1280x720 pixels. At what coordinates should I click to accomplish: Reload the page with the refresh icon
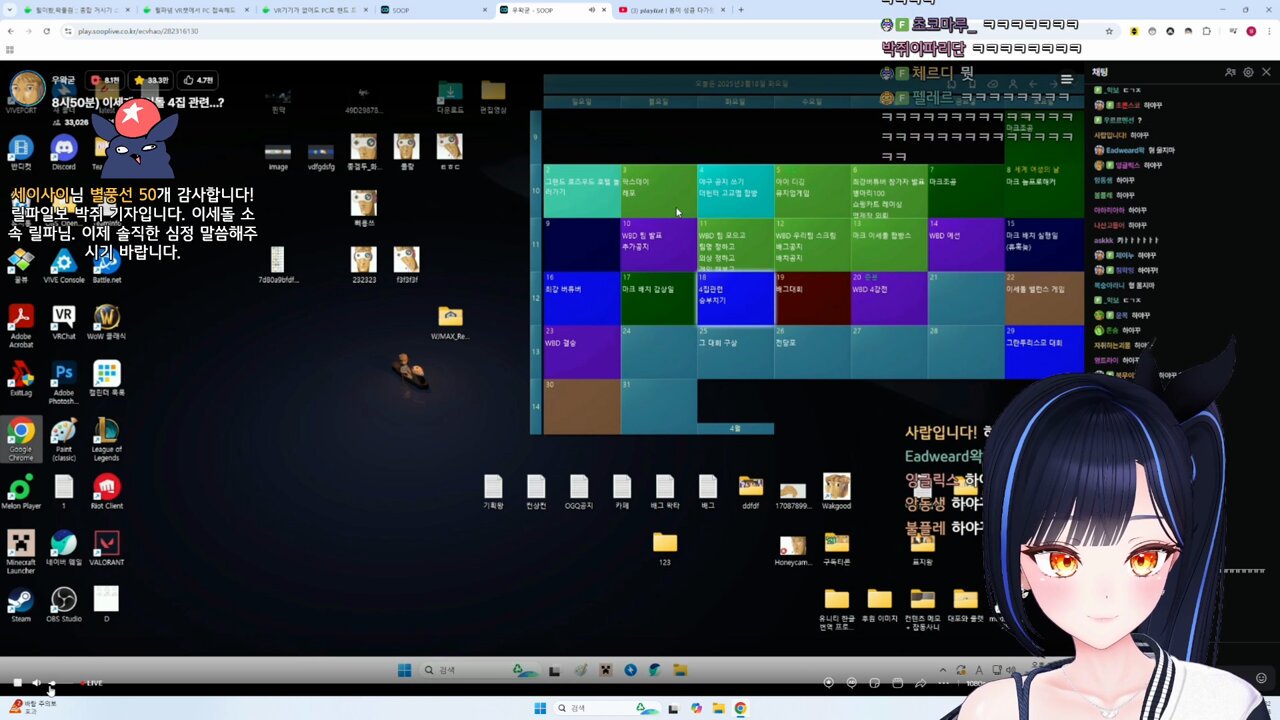46,31
